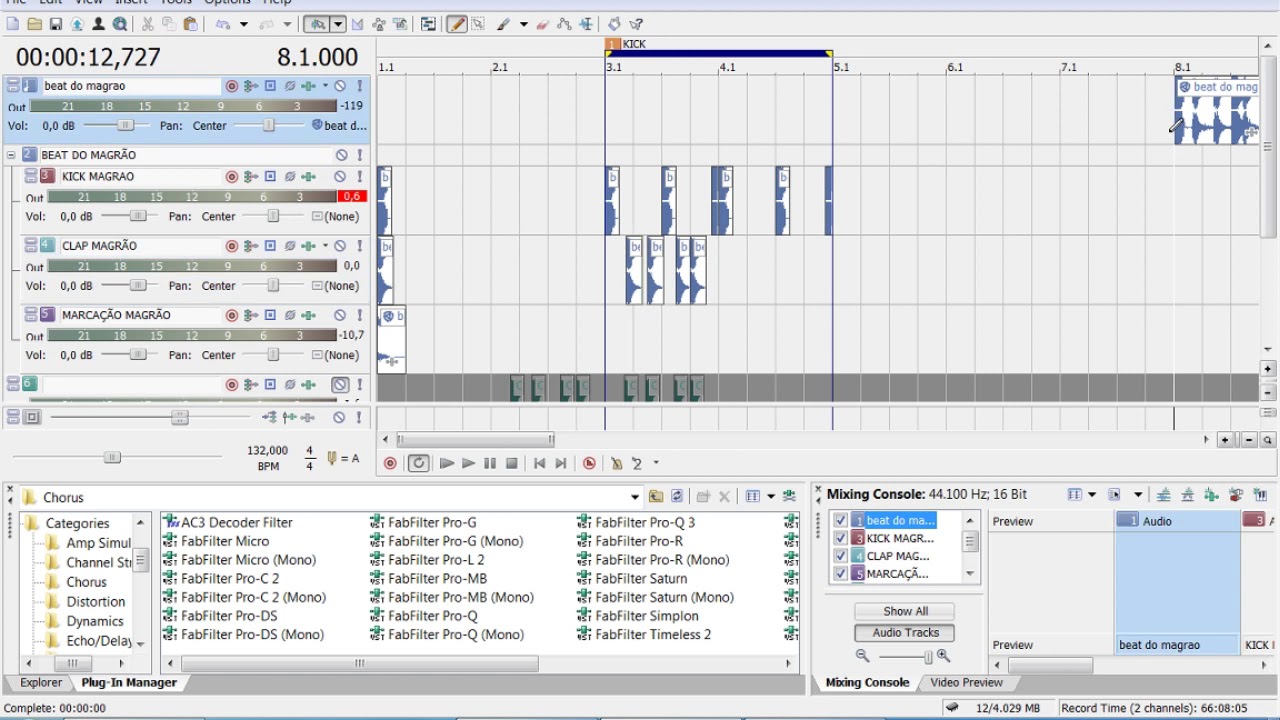Start recording from the transport bar
This screenshot has width=1280, height=720.
tap(390, 463)
